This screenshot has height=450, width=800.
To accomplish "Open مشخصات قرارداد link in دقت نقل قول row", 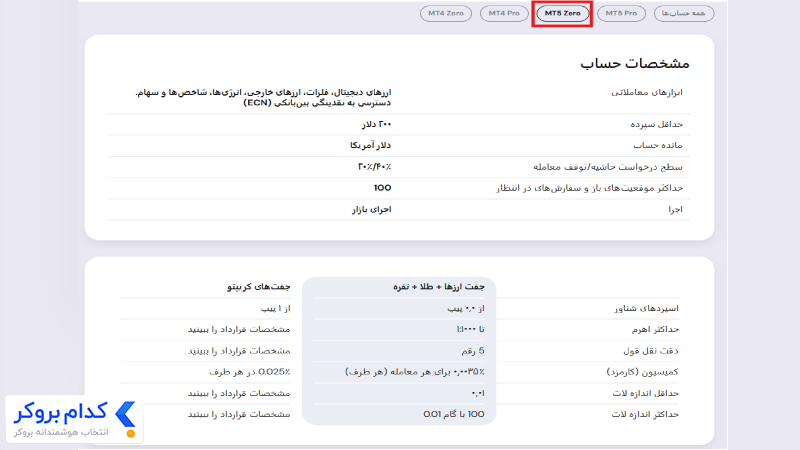I will 239,351.
